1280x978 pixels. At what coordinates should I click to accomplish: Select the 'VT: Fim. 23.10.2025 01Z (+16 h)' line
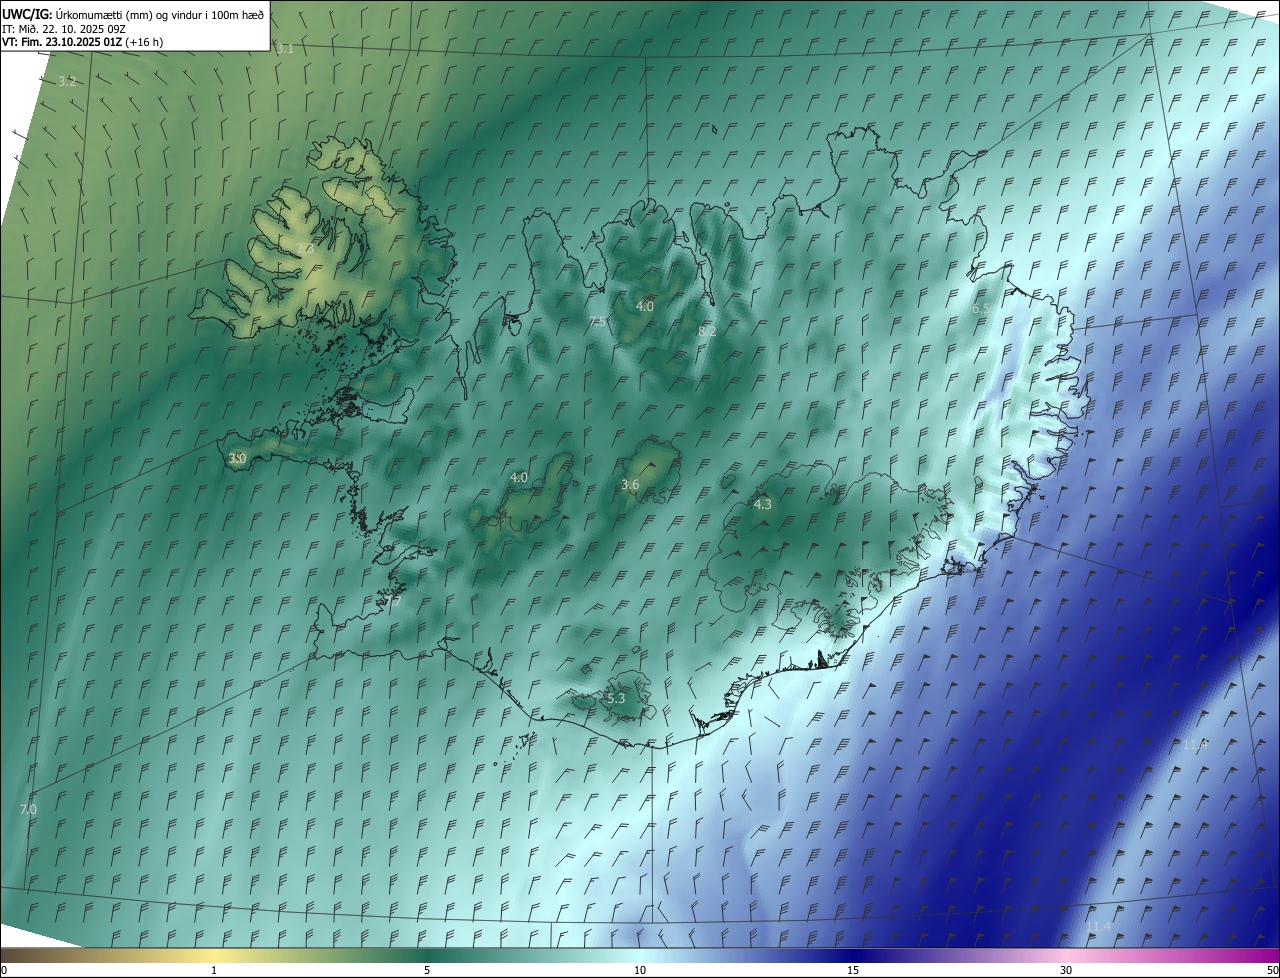click(82, 42)
